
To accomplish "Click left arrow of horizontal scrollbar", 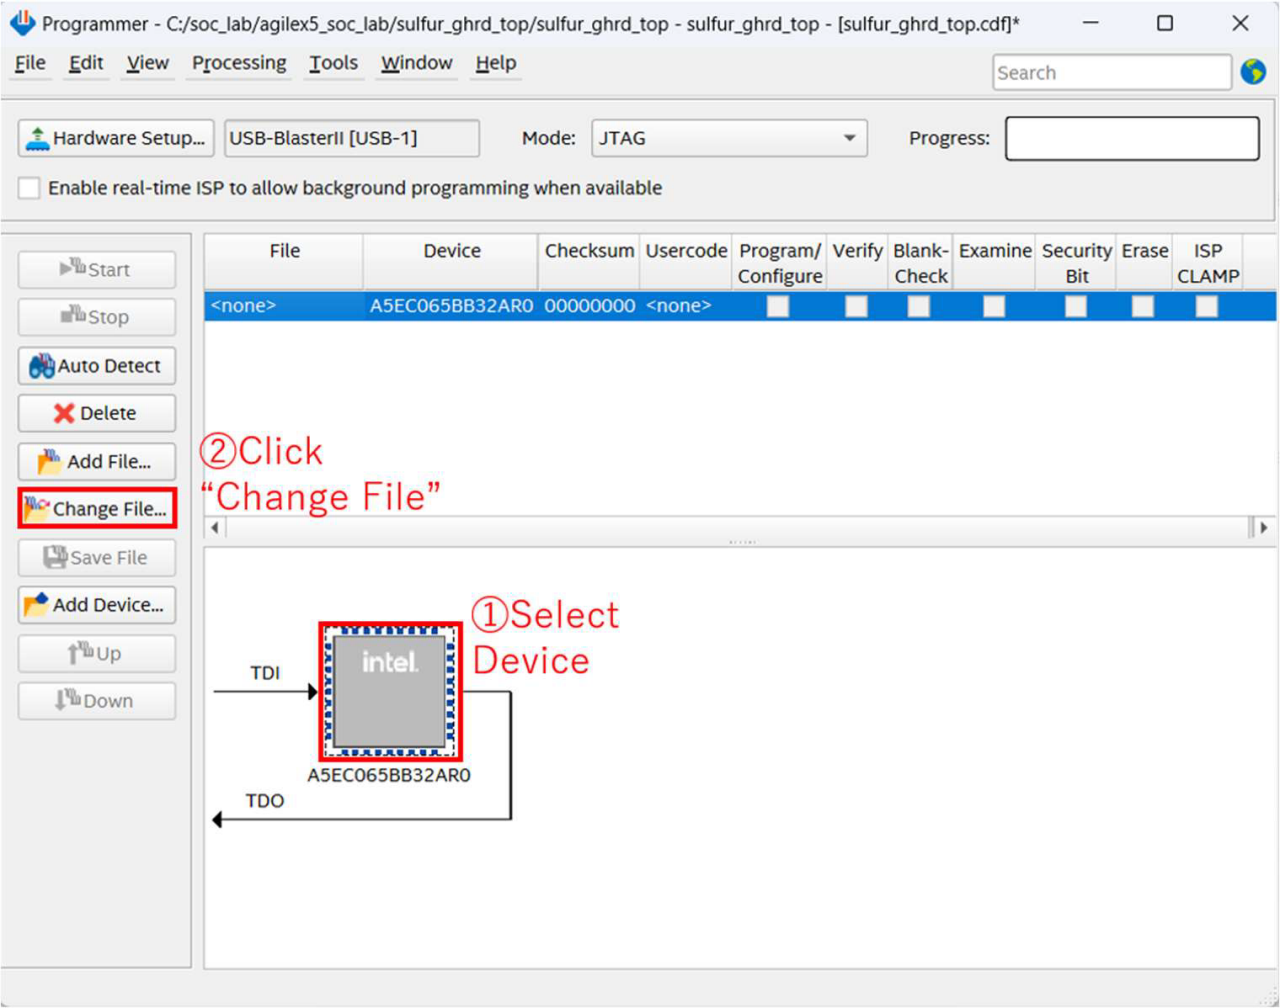I will pyautogui.click(x=215, y=527).
